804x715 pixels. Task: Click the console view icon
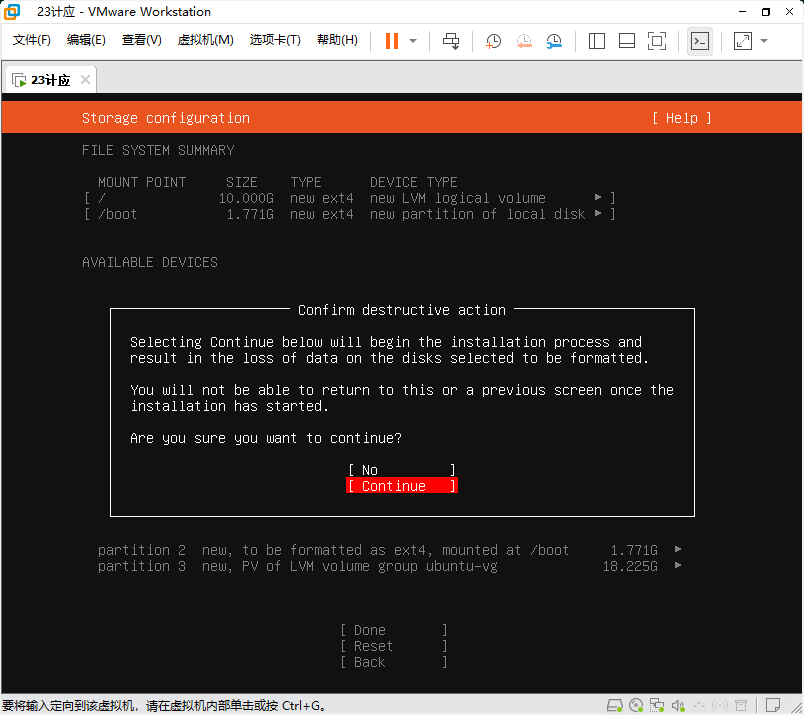[700, 41]
